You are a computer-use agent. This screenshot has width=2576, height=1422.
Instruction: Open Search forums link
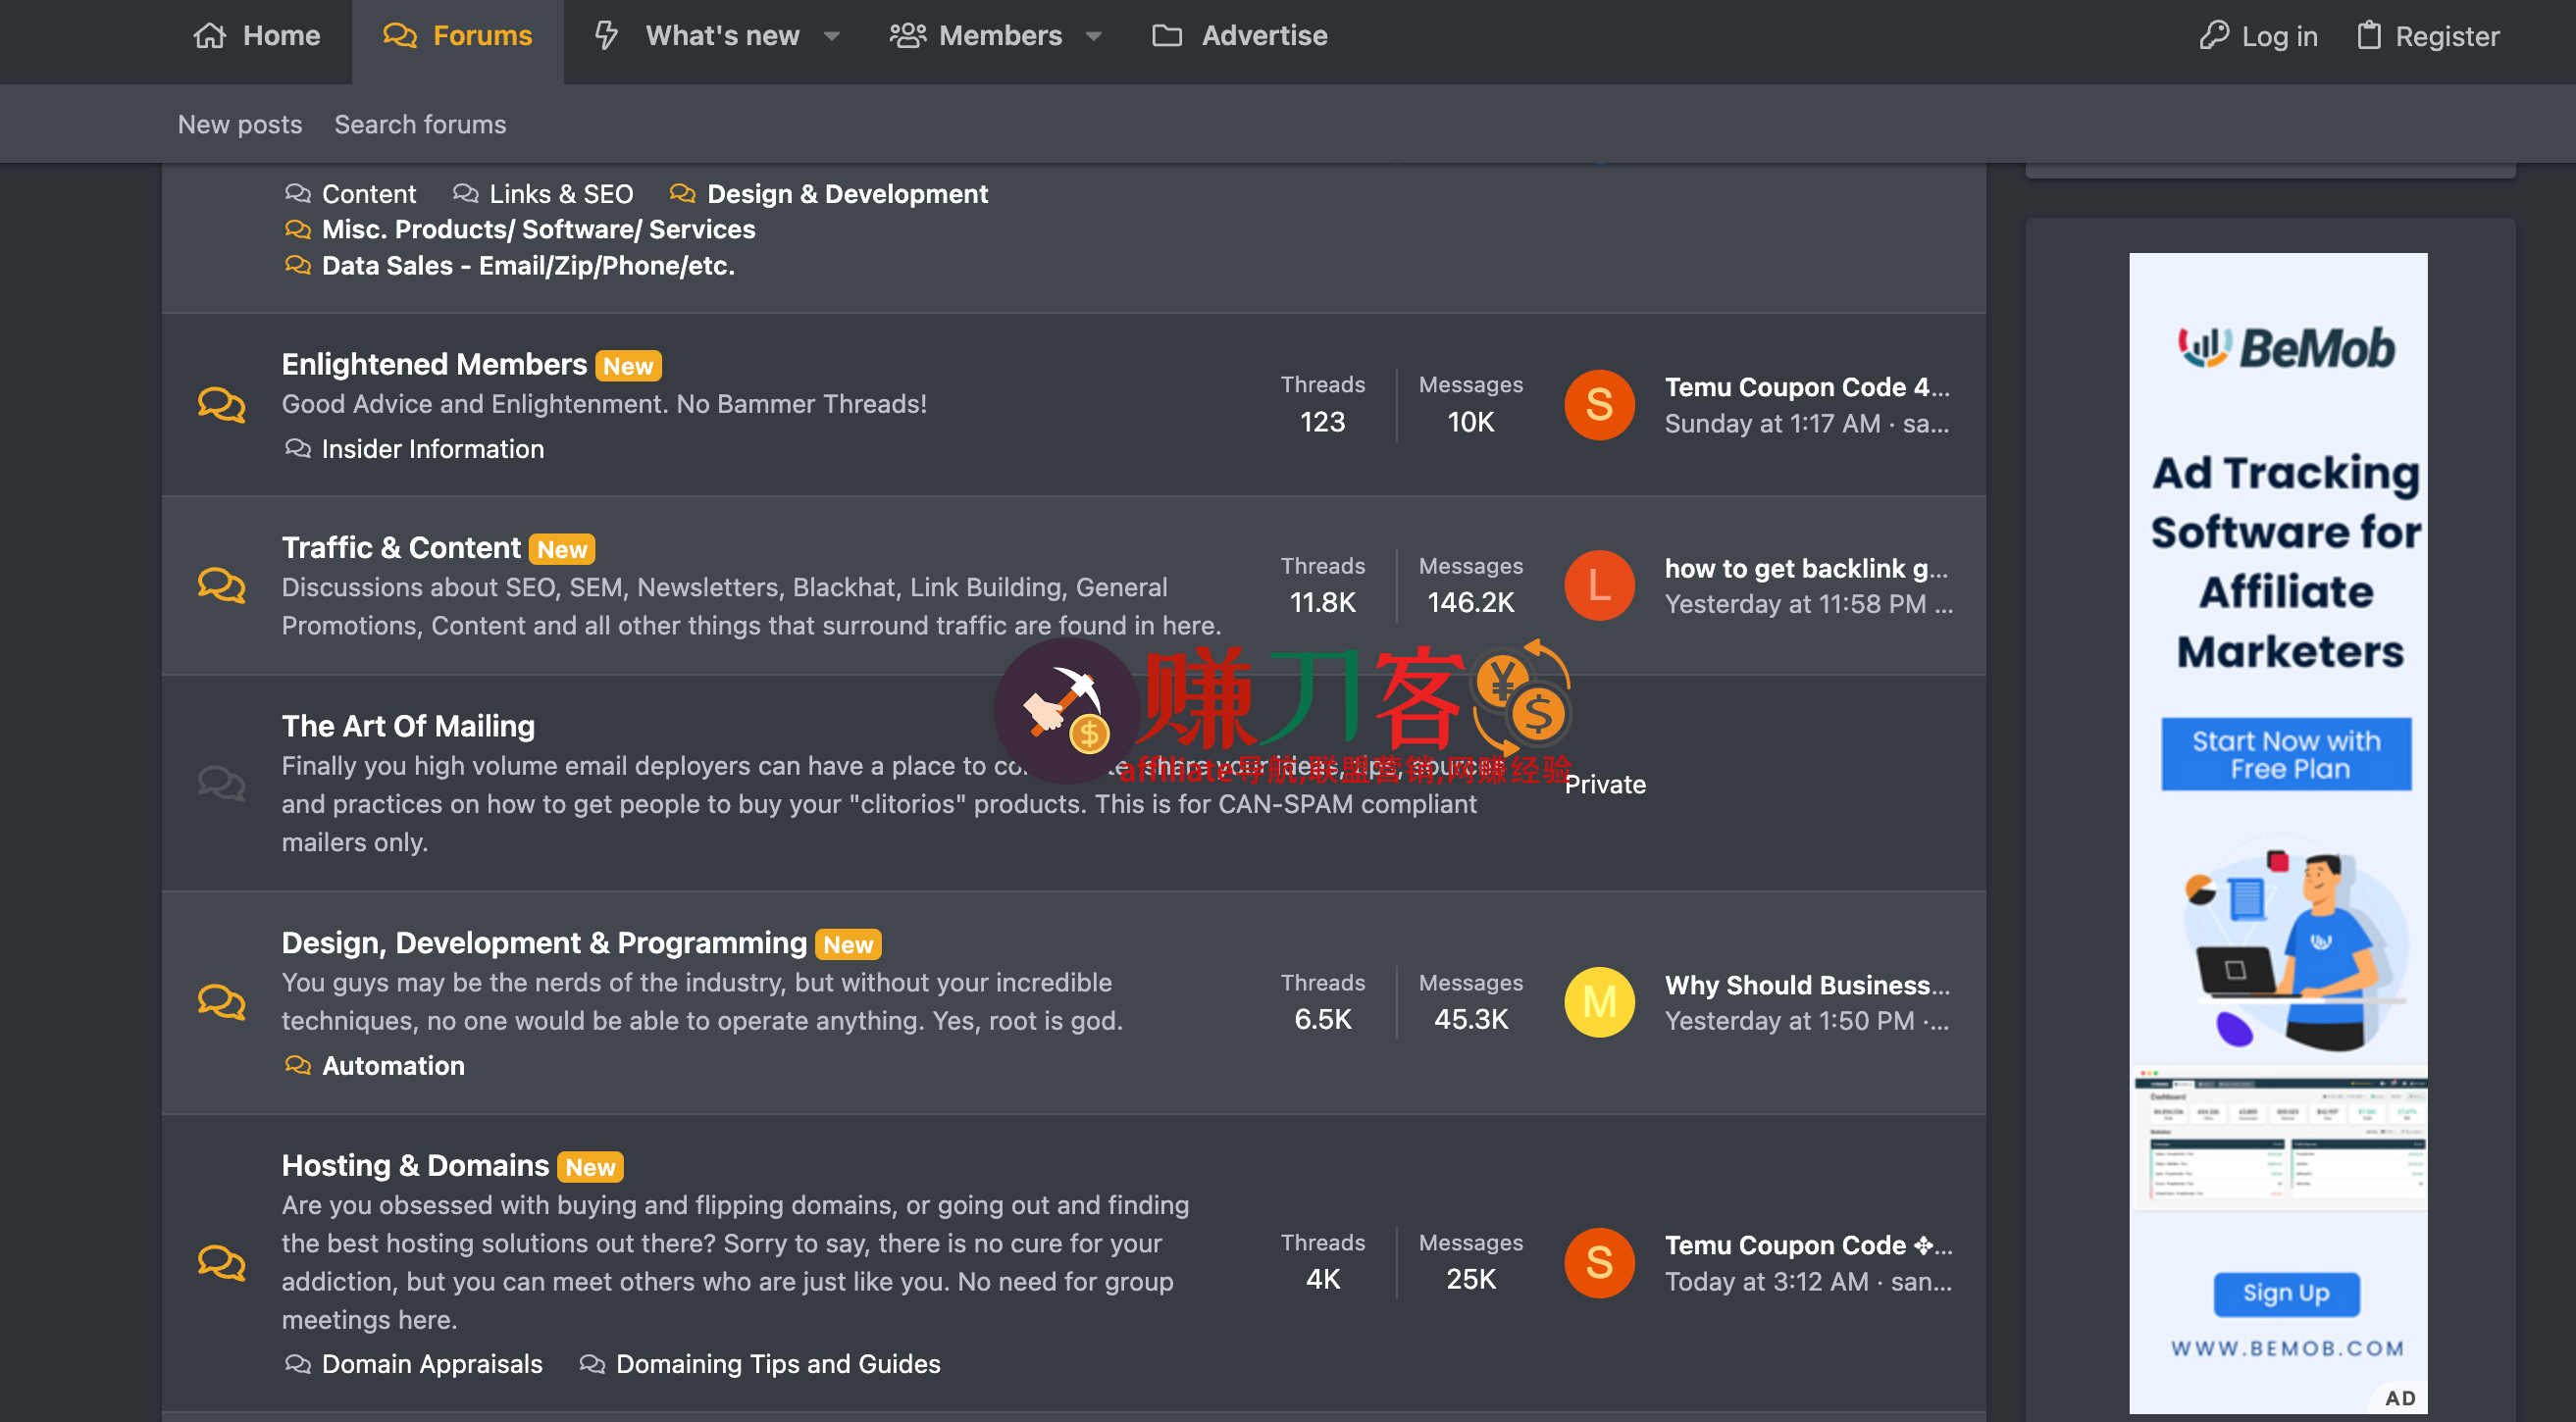pyautogui.click(x=420, y=124)
